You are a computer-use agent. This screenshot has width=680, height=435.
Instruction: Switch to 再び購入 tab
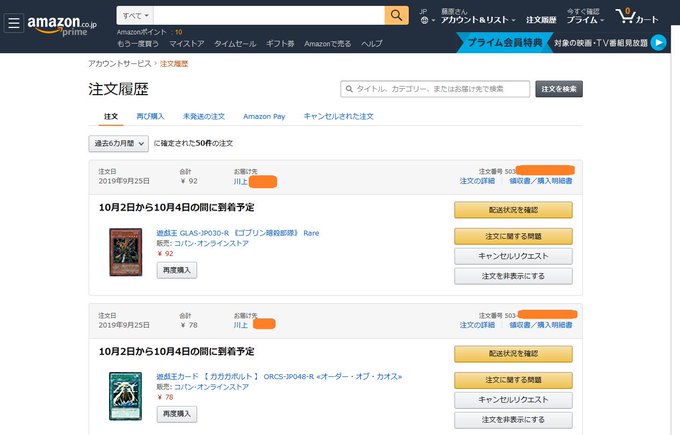pos(150,116)
